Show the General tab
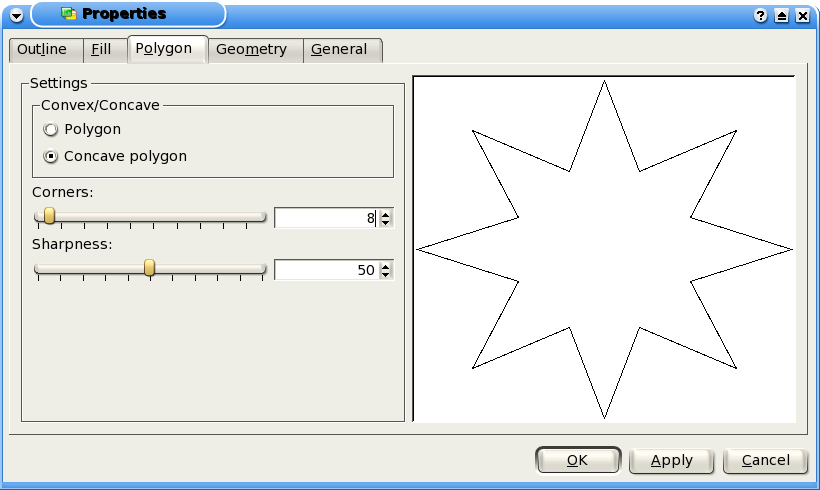 (x=339, y=50)
